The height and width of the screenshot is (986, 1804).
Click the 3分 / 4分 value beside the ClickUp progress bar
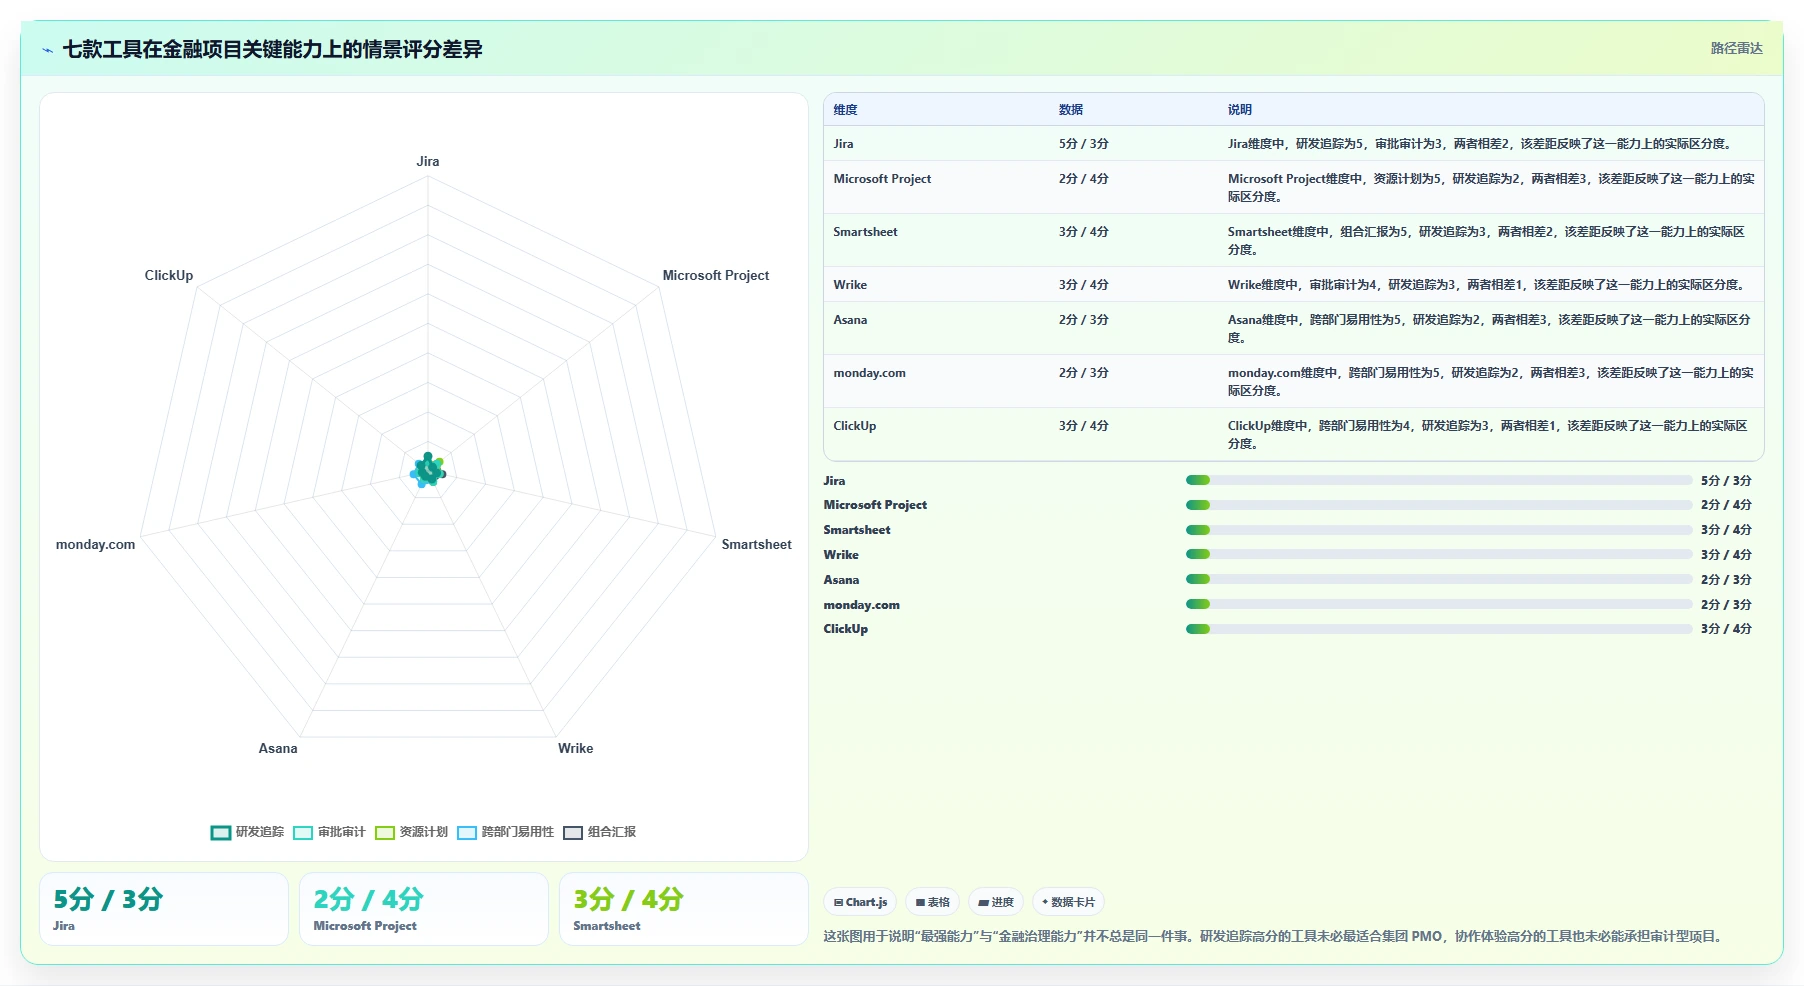(x=1726, y=629)
